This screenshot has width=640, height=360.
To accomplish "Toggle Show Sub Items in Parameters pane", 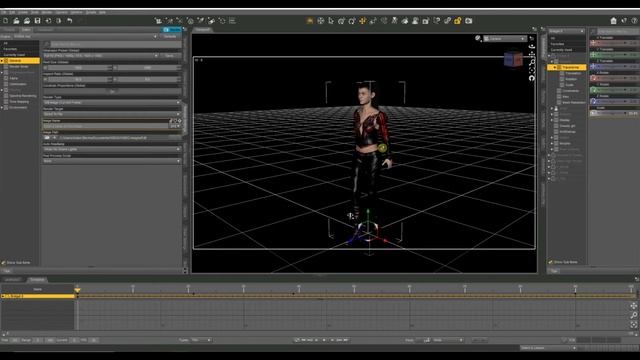I will [x=563, y=262].
